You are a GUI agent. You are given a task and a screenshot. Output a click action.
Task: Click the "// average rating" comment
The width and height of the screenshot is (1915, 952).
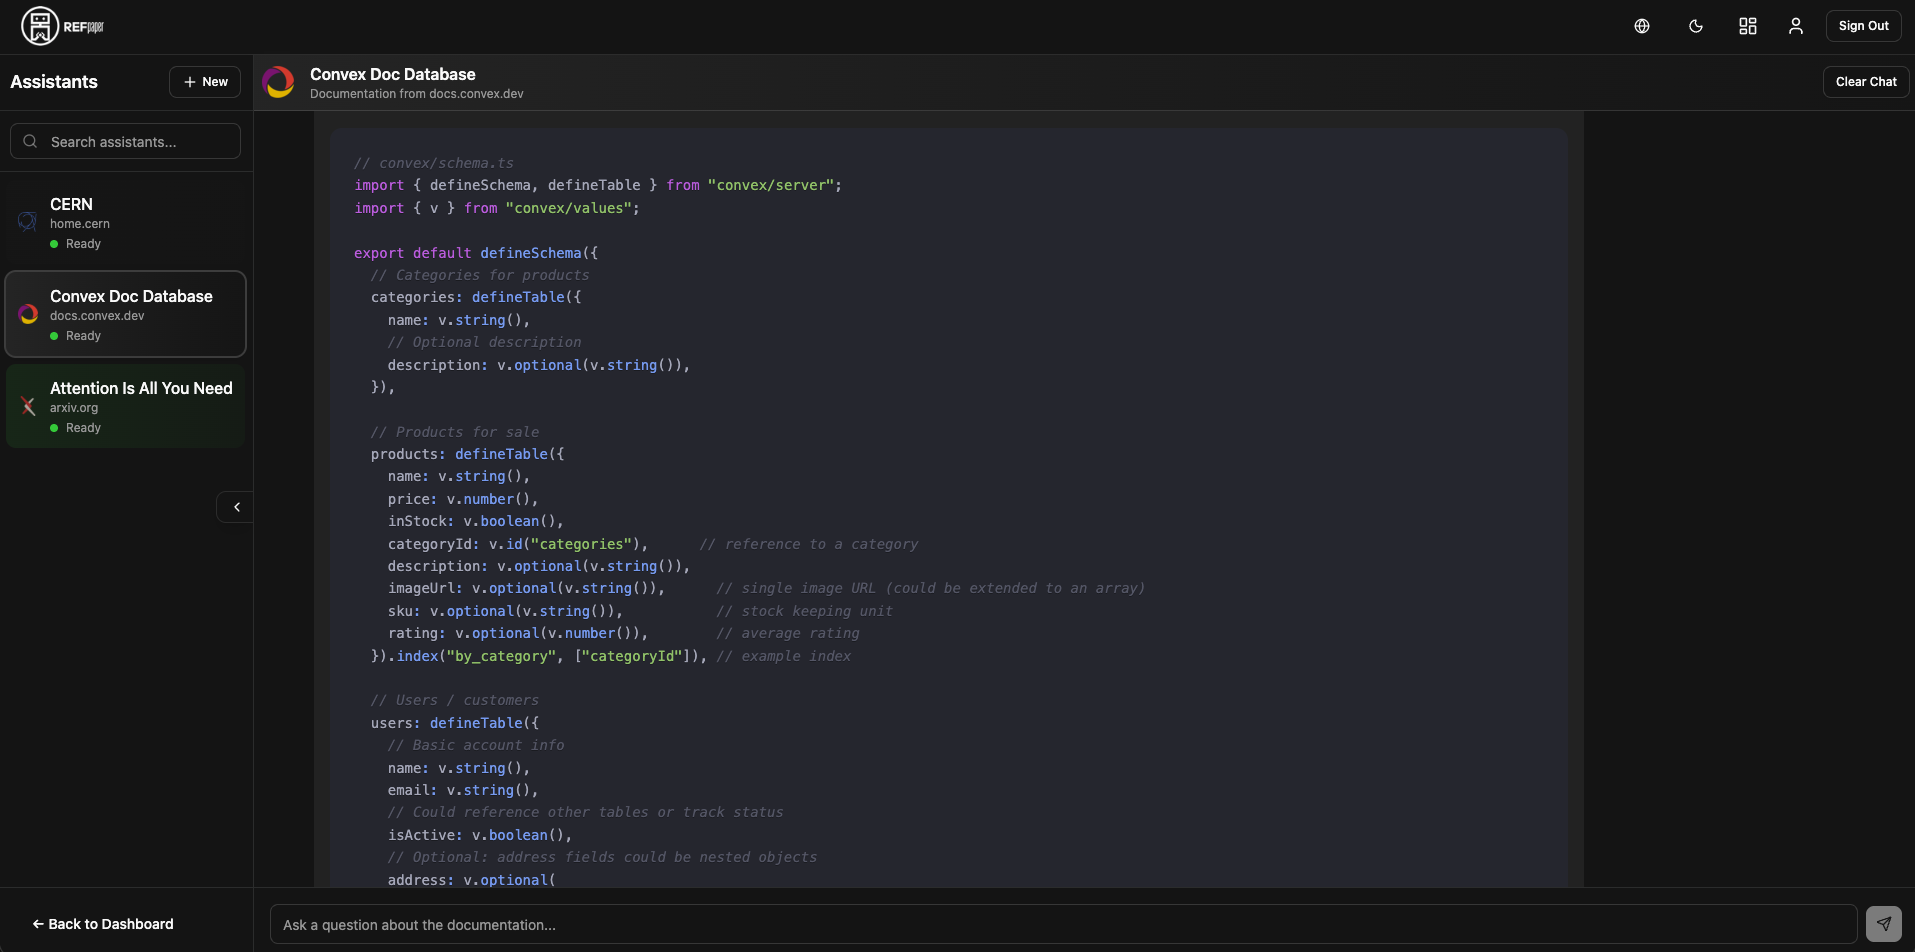coord(788,633)
